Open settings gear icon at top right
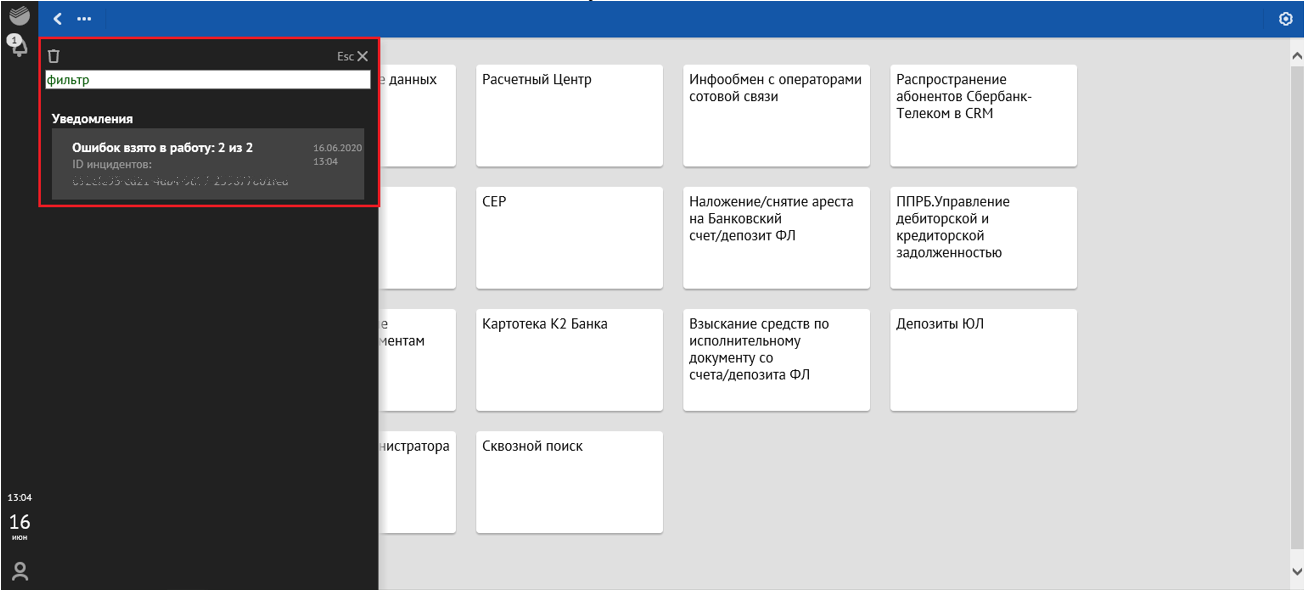Viewport: 1304px width, 590px height. pyautogui.click(x=1286, y=19)
